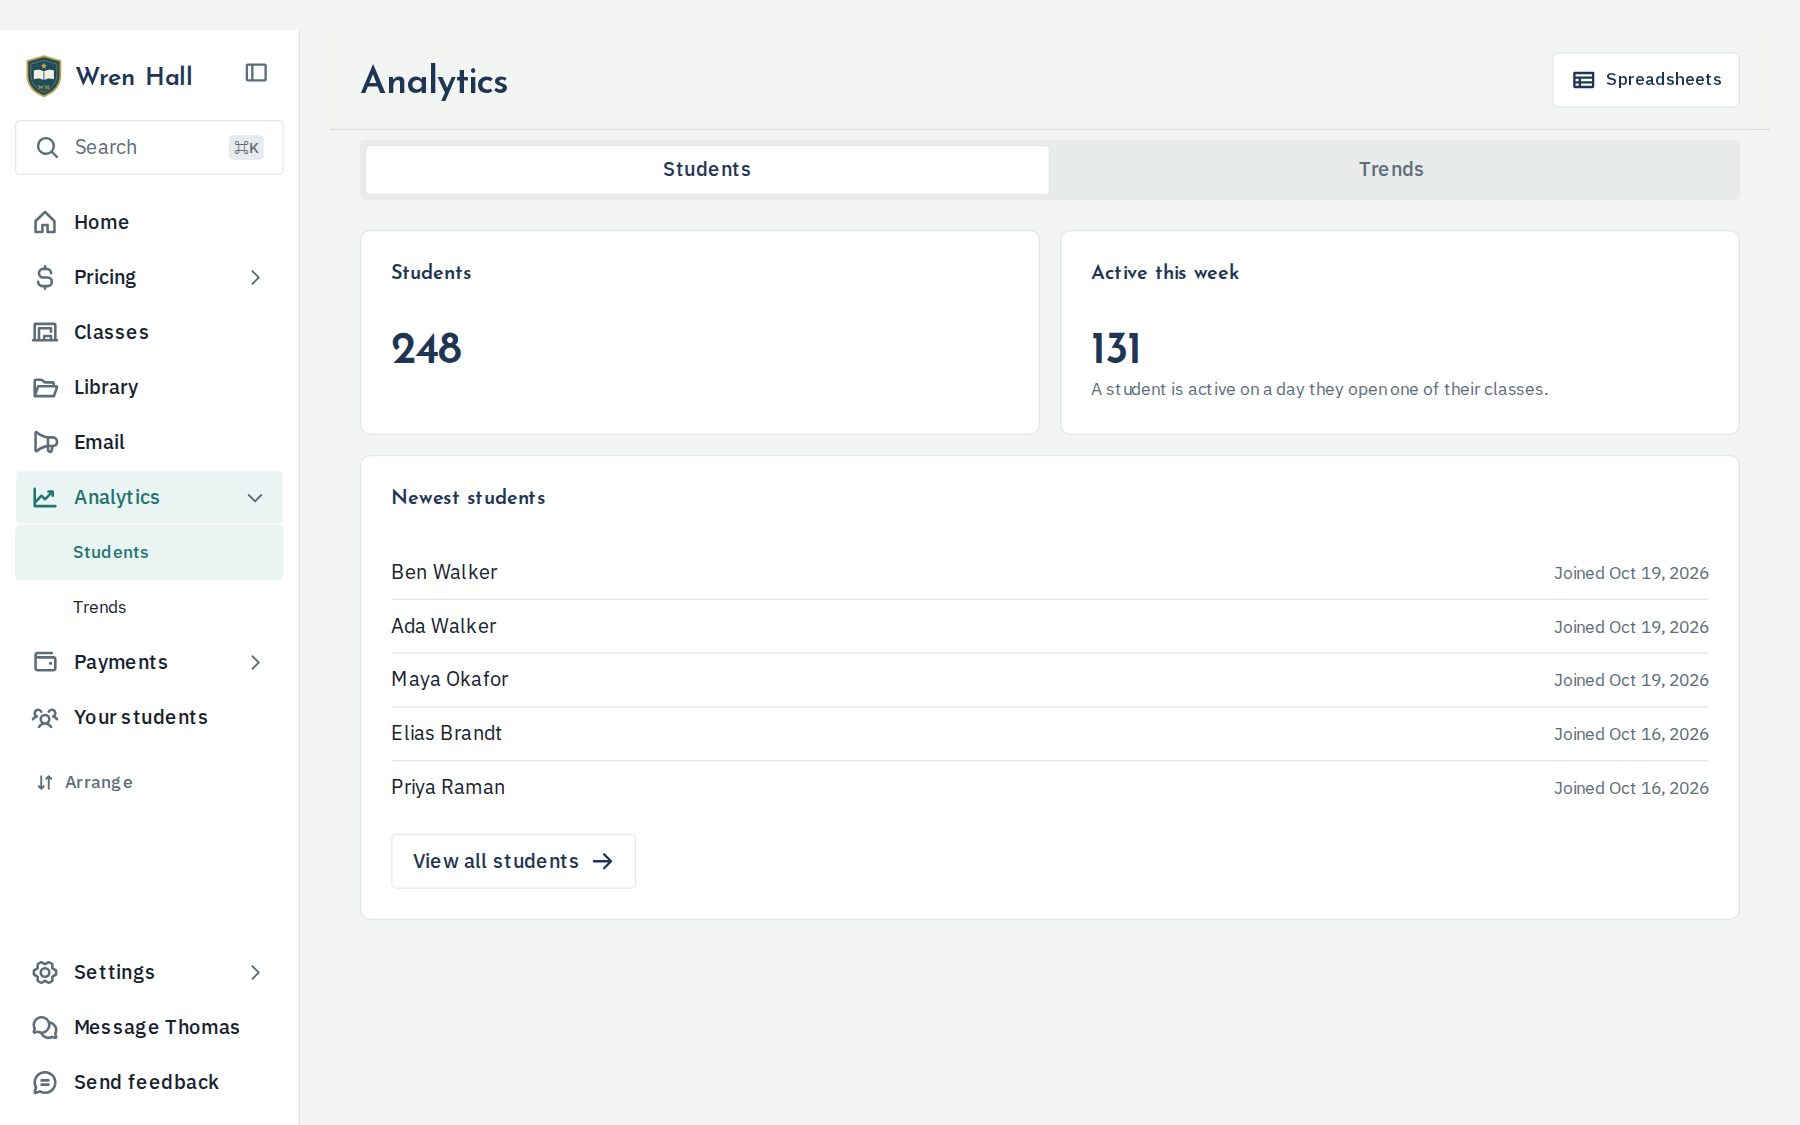Open the Spreadsheets button
The width and height of the screenshot is (1800, 1125).
pos(1646,80)
